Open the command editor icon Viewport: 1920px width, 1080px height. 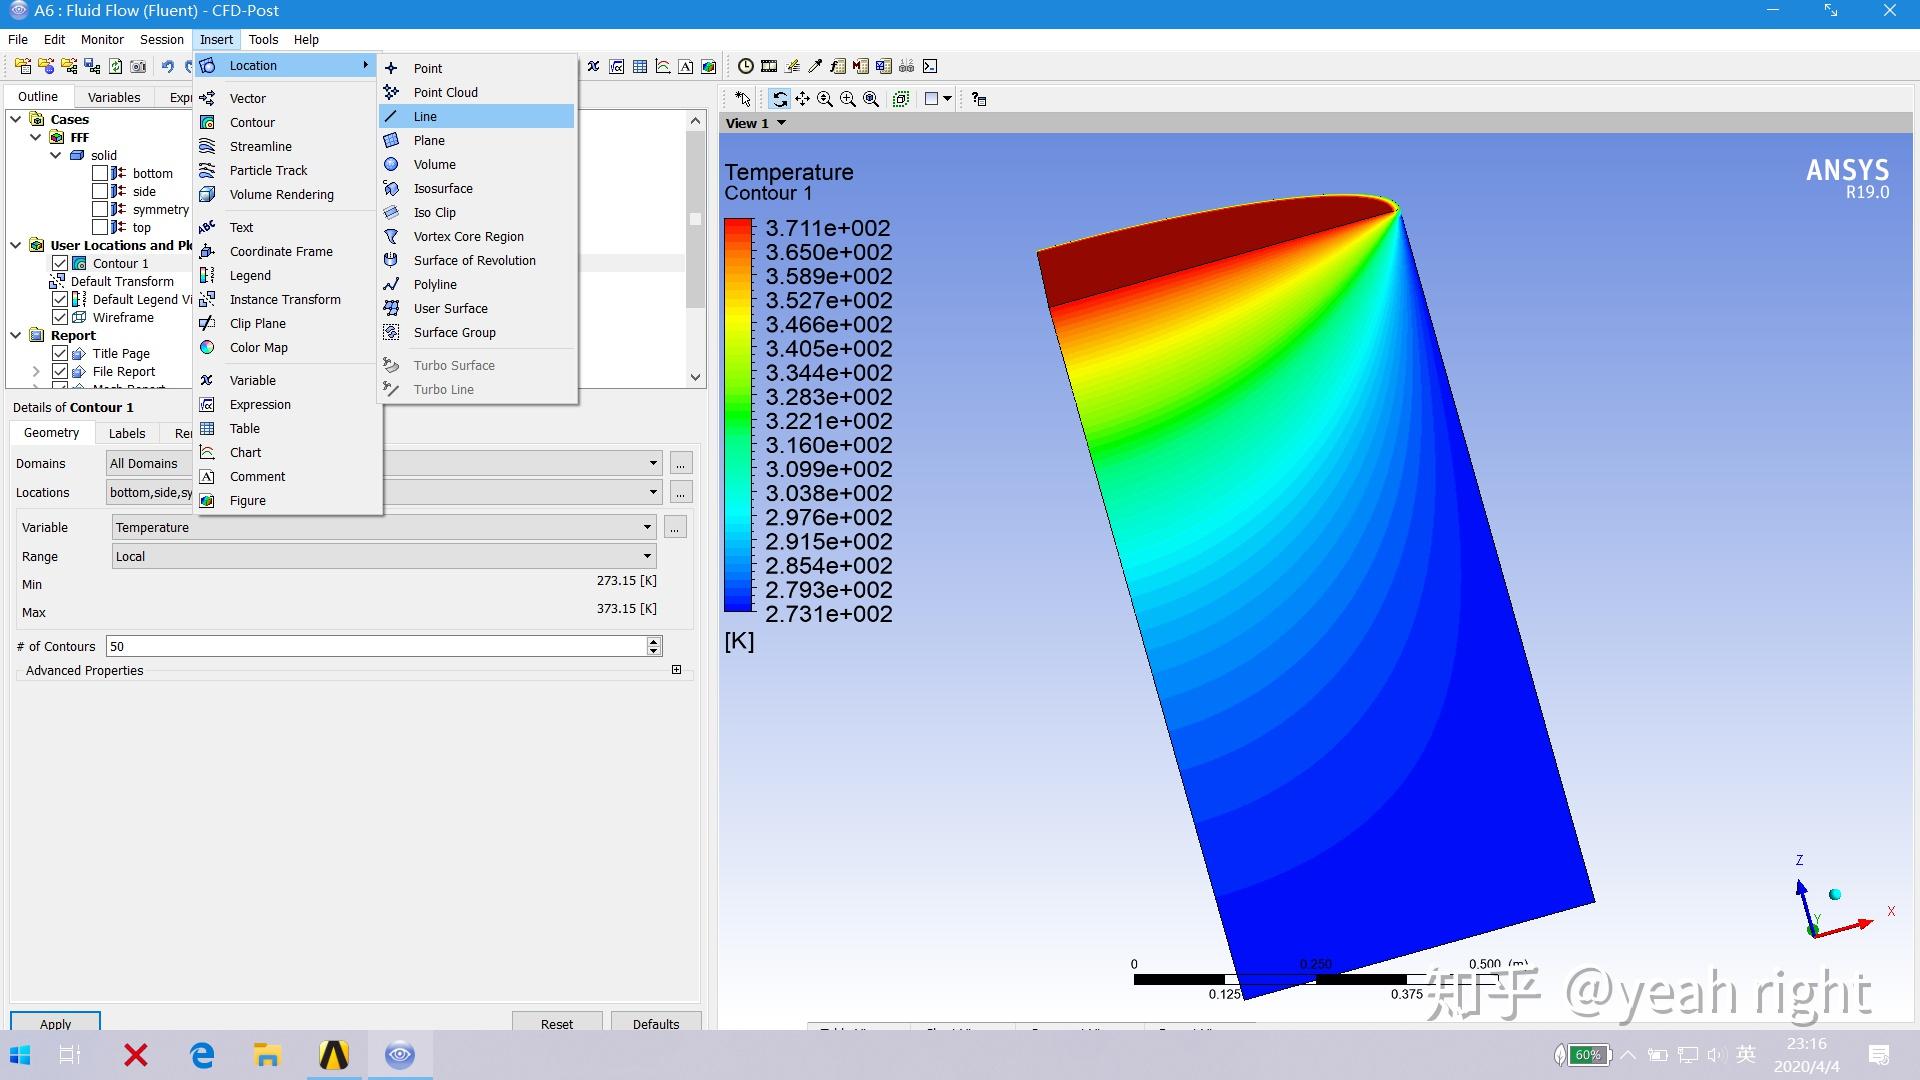[930, 66]
